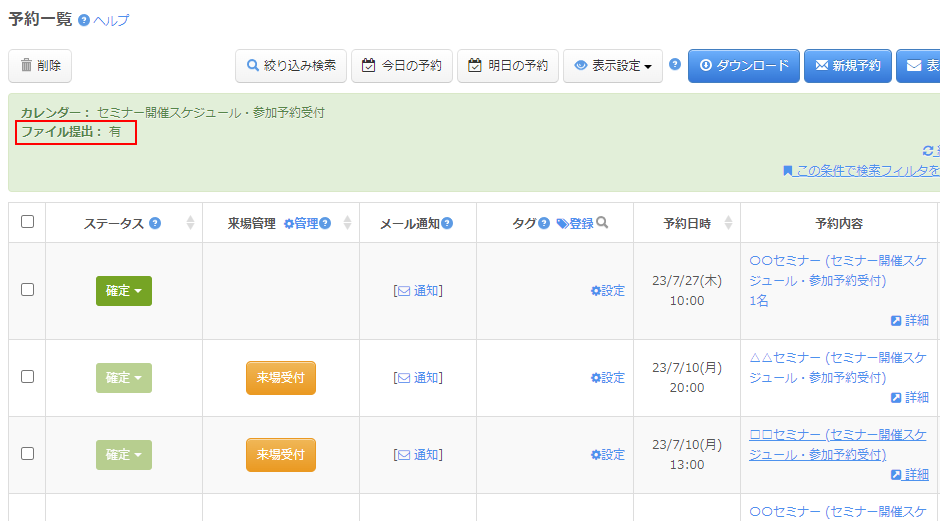Click the help icon beside 予約一覧 title
This screenshot has height=521, width=940.
(84, 20)
